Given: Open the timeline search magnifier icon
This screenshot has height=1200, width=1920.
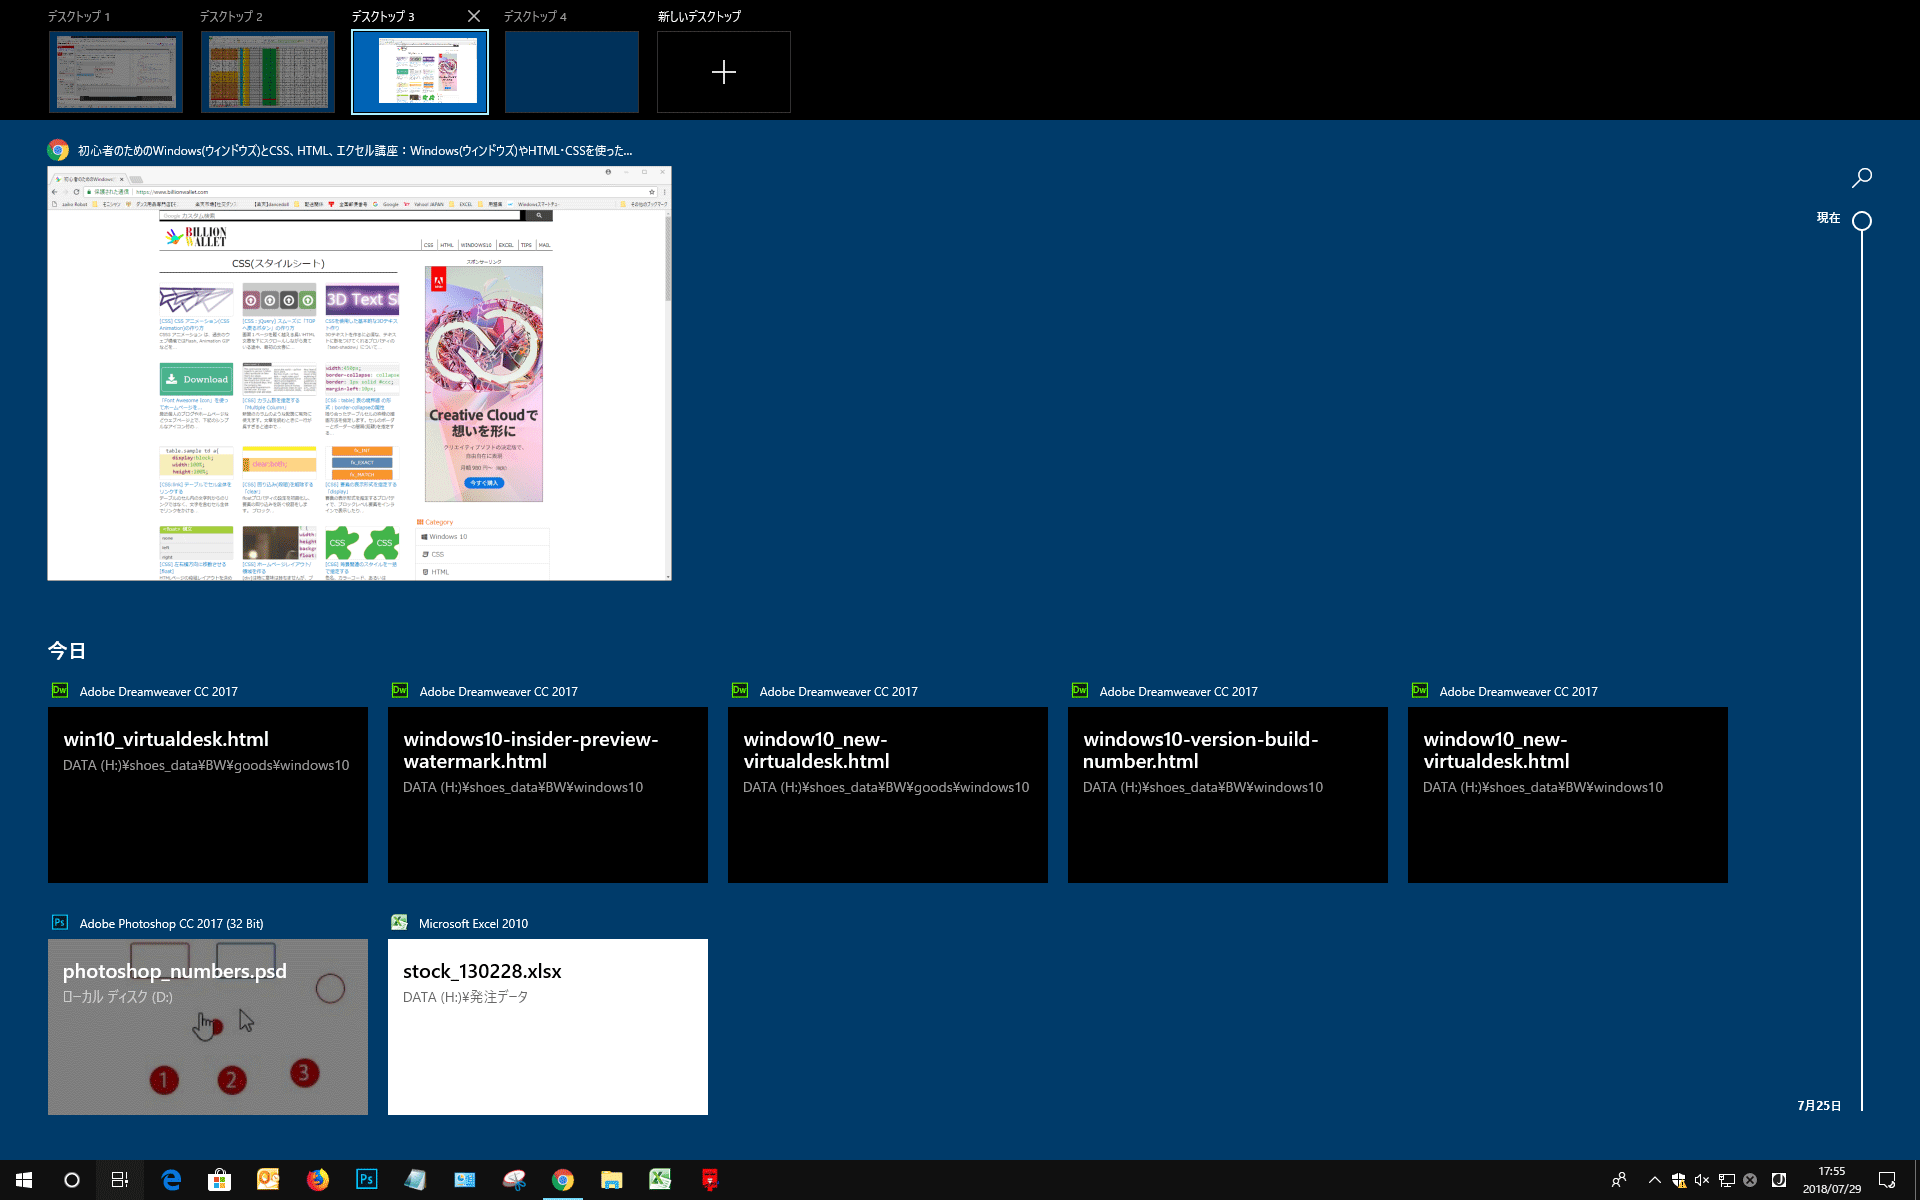Looking at the screenshot, I should [1862, 178].
